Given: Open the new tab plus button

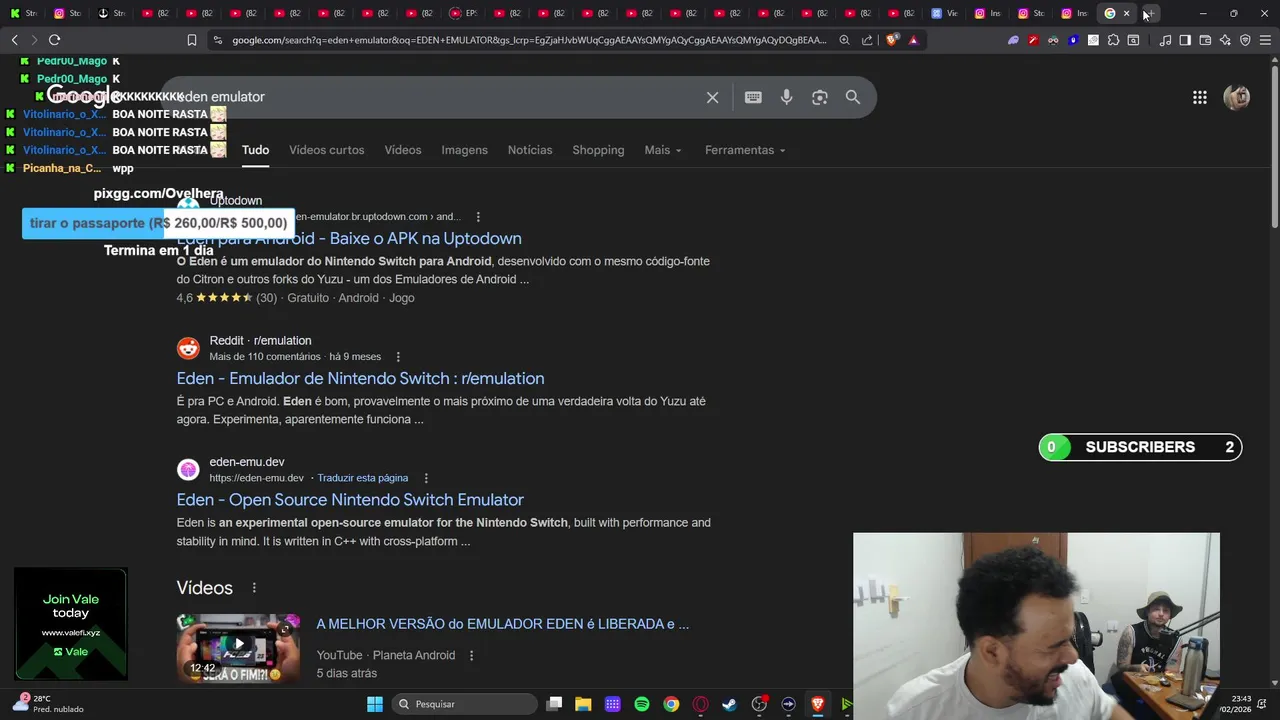Looking at the screenshot, I should click(x=1150, y=13).
